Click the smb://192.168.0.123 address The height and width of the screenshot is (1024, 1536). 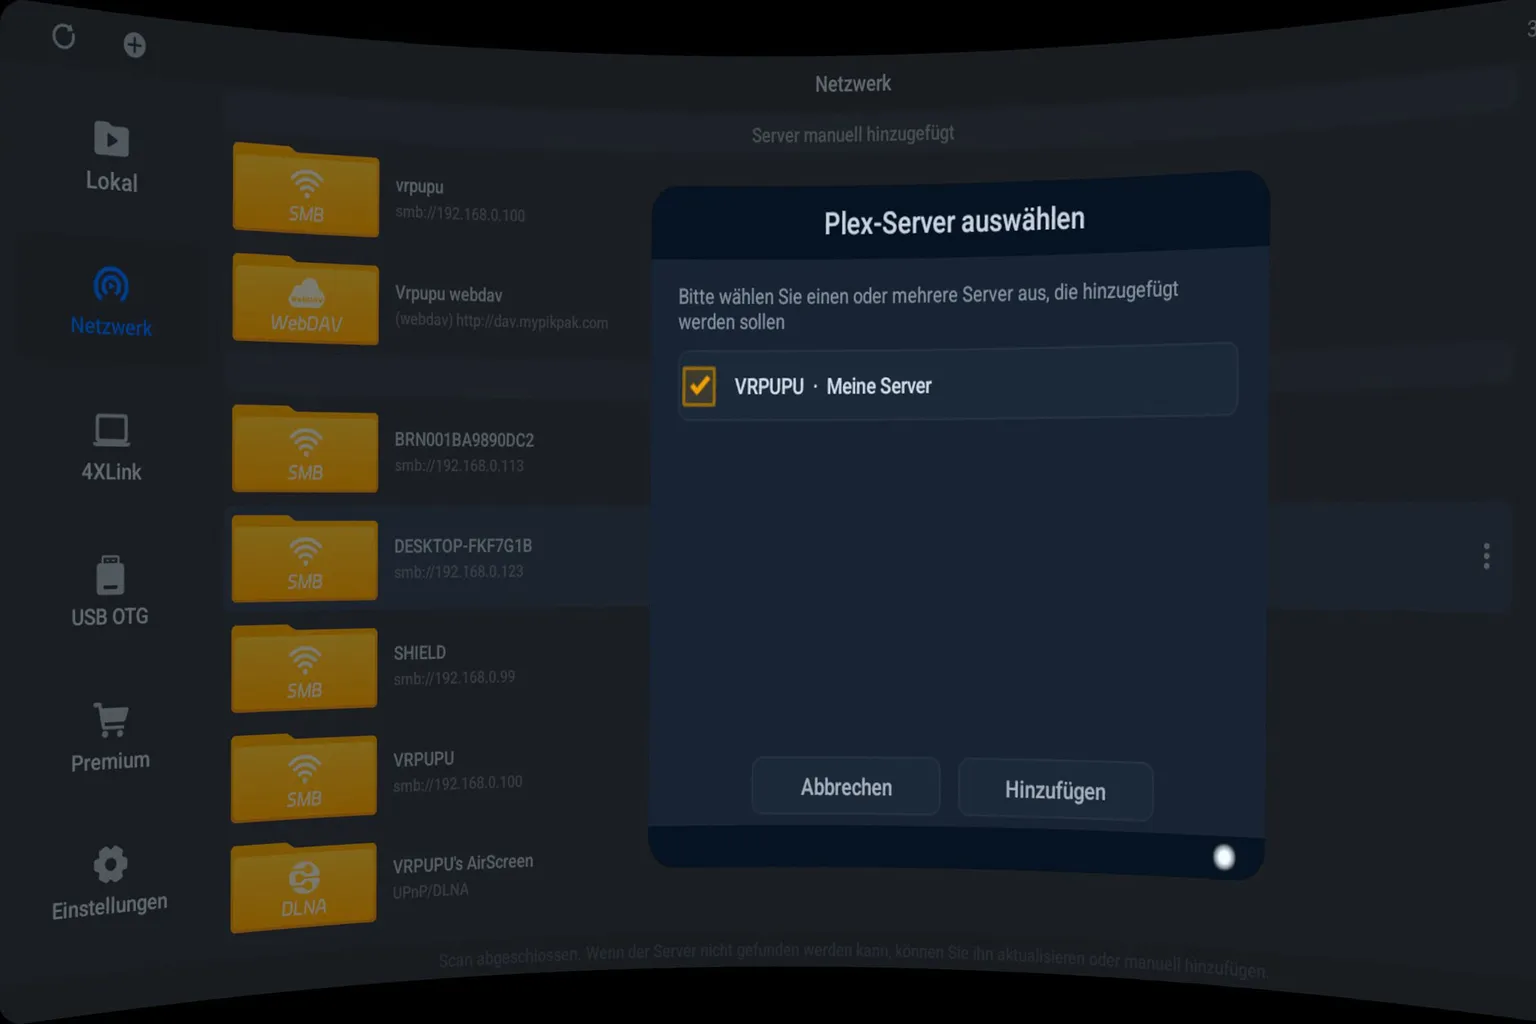[x=459, y=571]
